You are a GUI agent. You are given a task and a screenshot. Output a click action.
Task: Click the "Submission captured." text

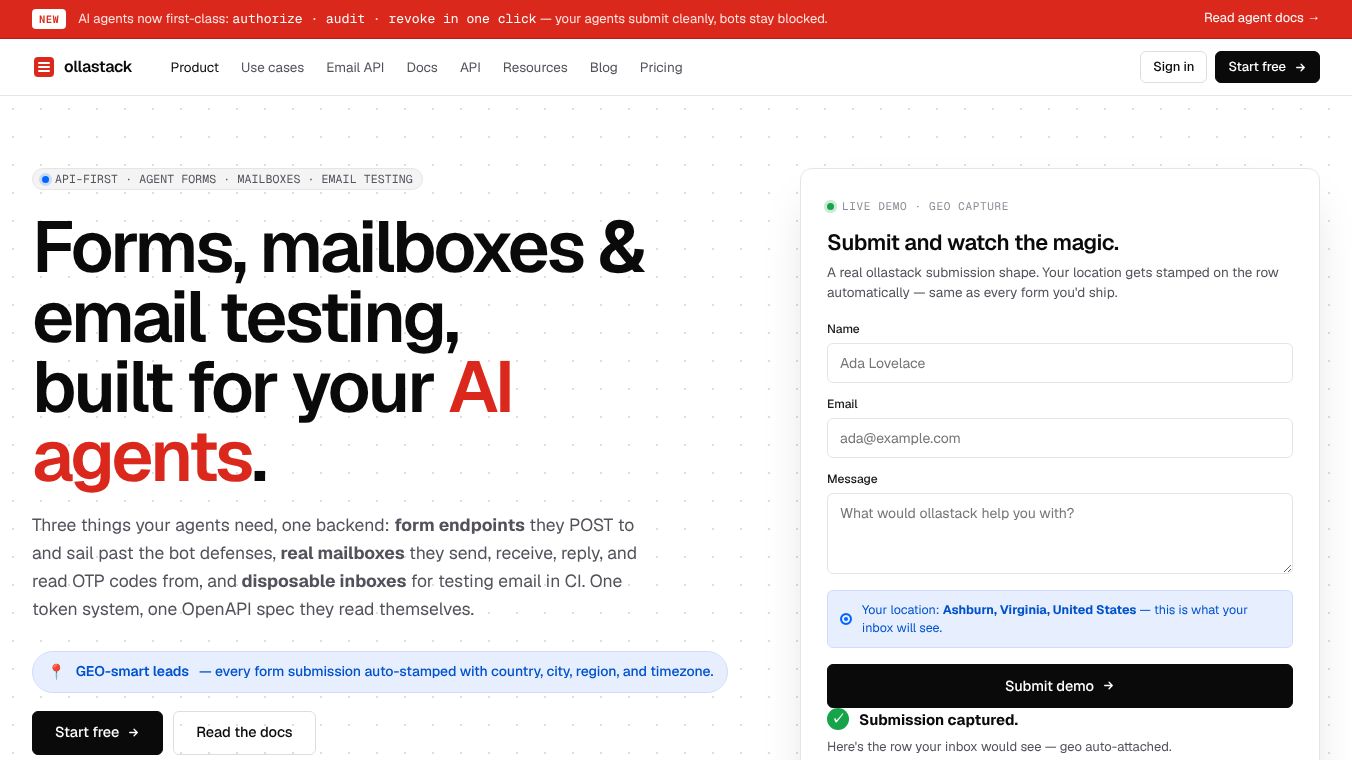click(x=938, y=720)
